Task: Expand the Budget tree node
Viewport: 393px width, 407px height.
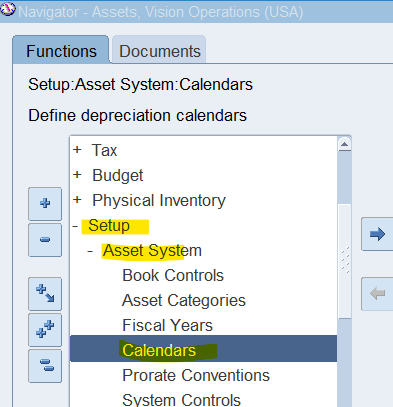Action: (77, 175)
